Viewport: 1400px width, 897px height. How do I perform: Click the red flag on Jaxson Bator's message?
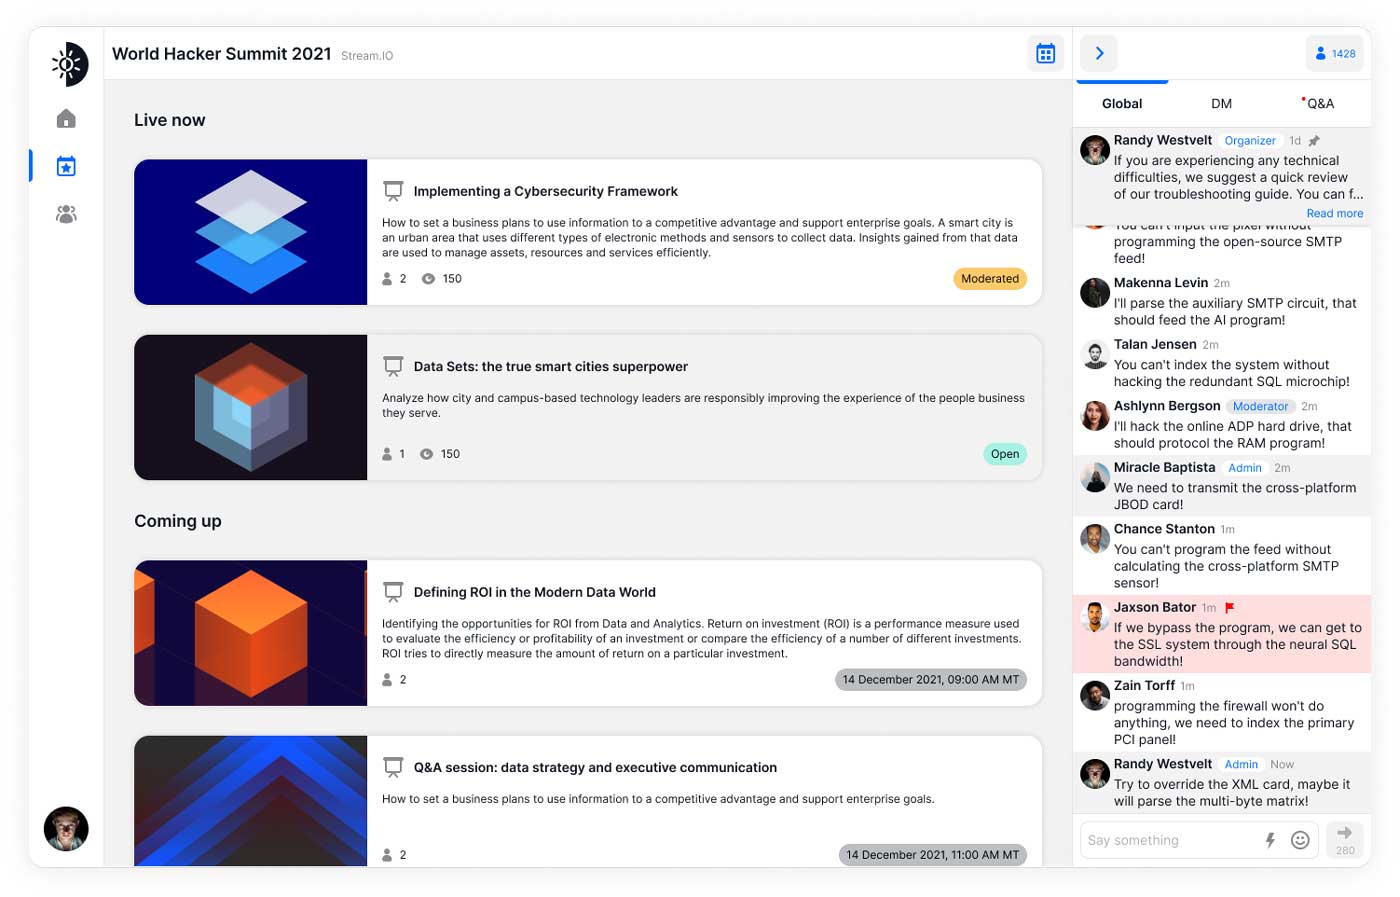(x=1230, y=608)
